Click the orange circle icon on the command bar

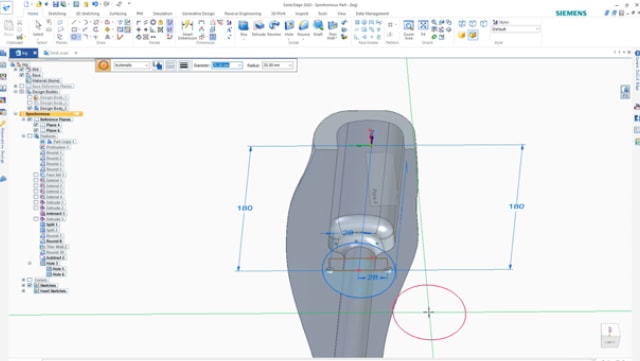[x=103, y=65]
